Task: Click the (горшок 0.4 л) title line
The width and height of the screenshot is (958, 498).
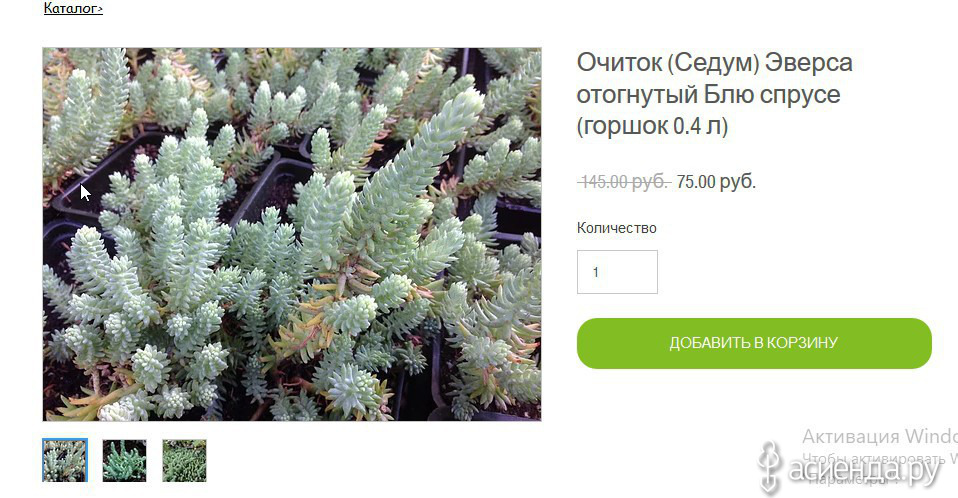Action: tap(653, 126)
